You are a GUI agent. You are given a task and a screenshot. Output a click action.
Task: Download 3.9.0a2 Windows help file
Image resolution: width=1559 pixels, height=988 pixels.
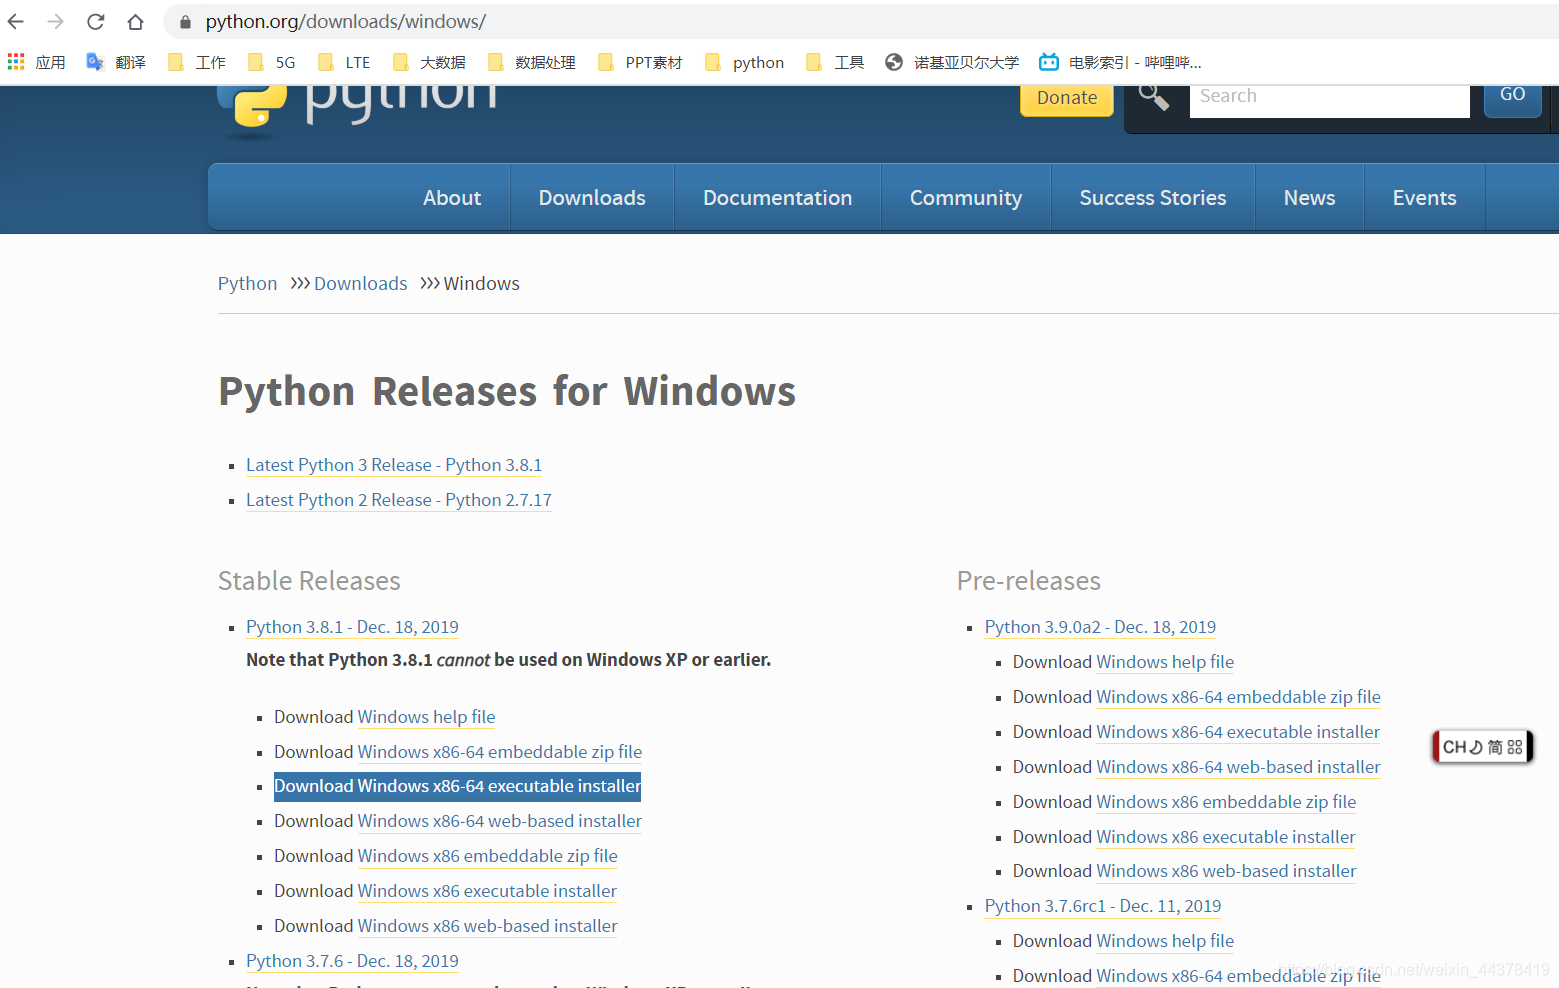(1165, 662)
